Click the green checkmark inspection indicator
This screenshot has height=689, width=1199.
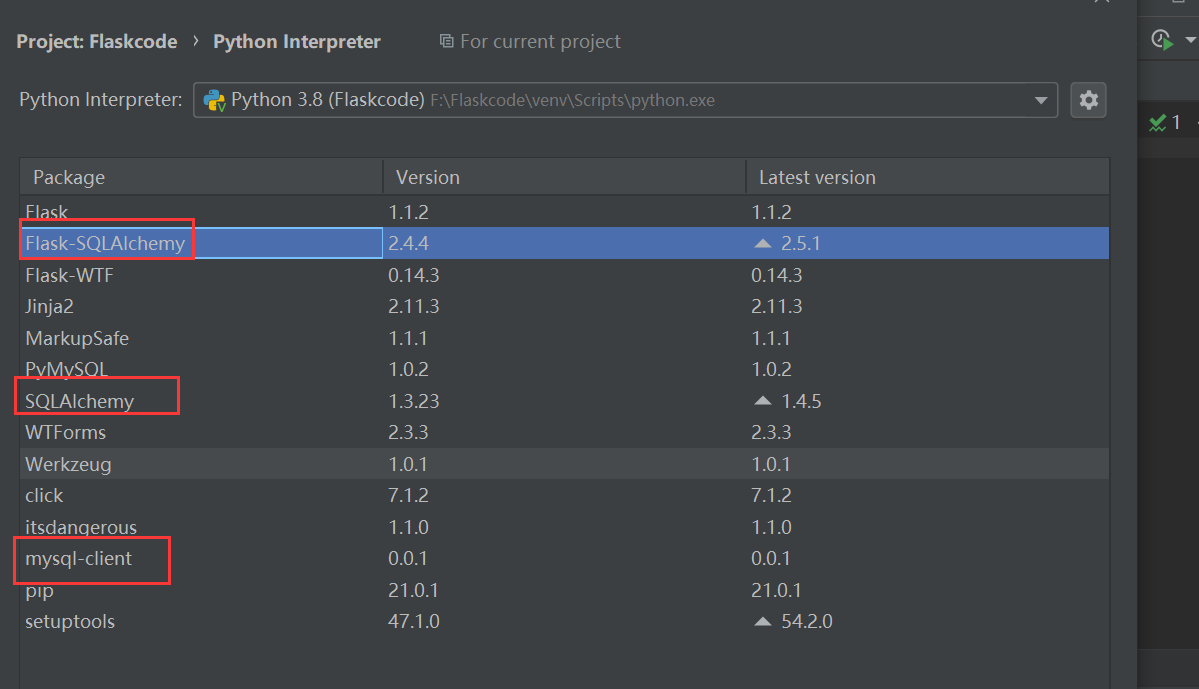[1158, 122]
